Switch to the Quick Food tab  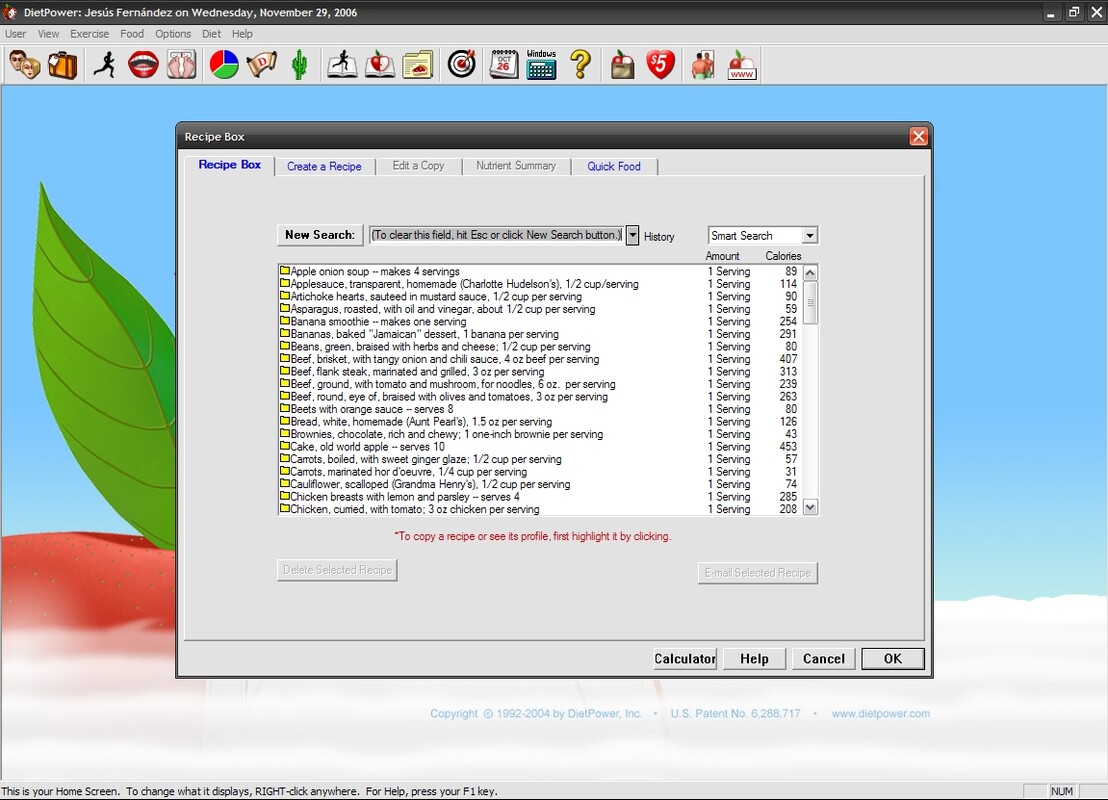click(614, 166)
